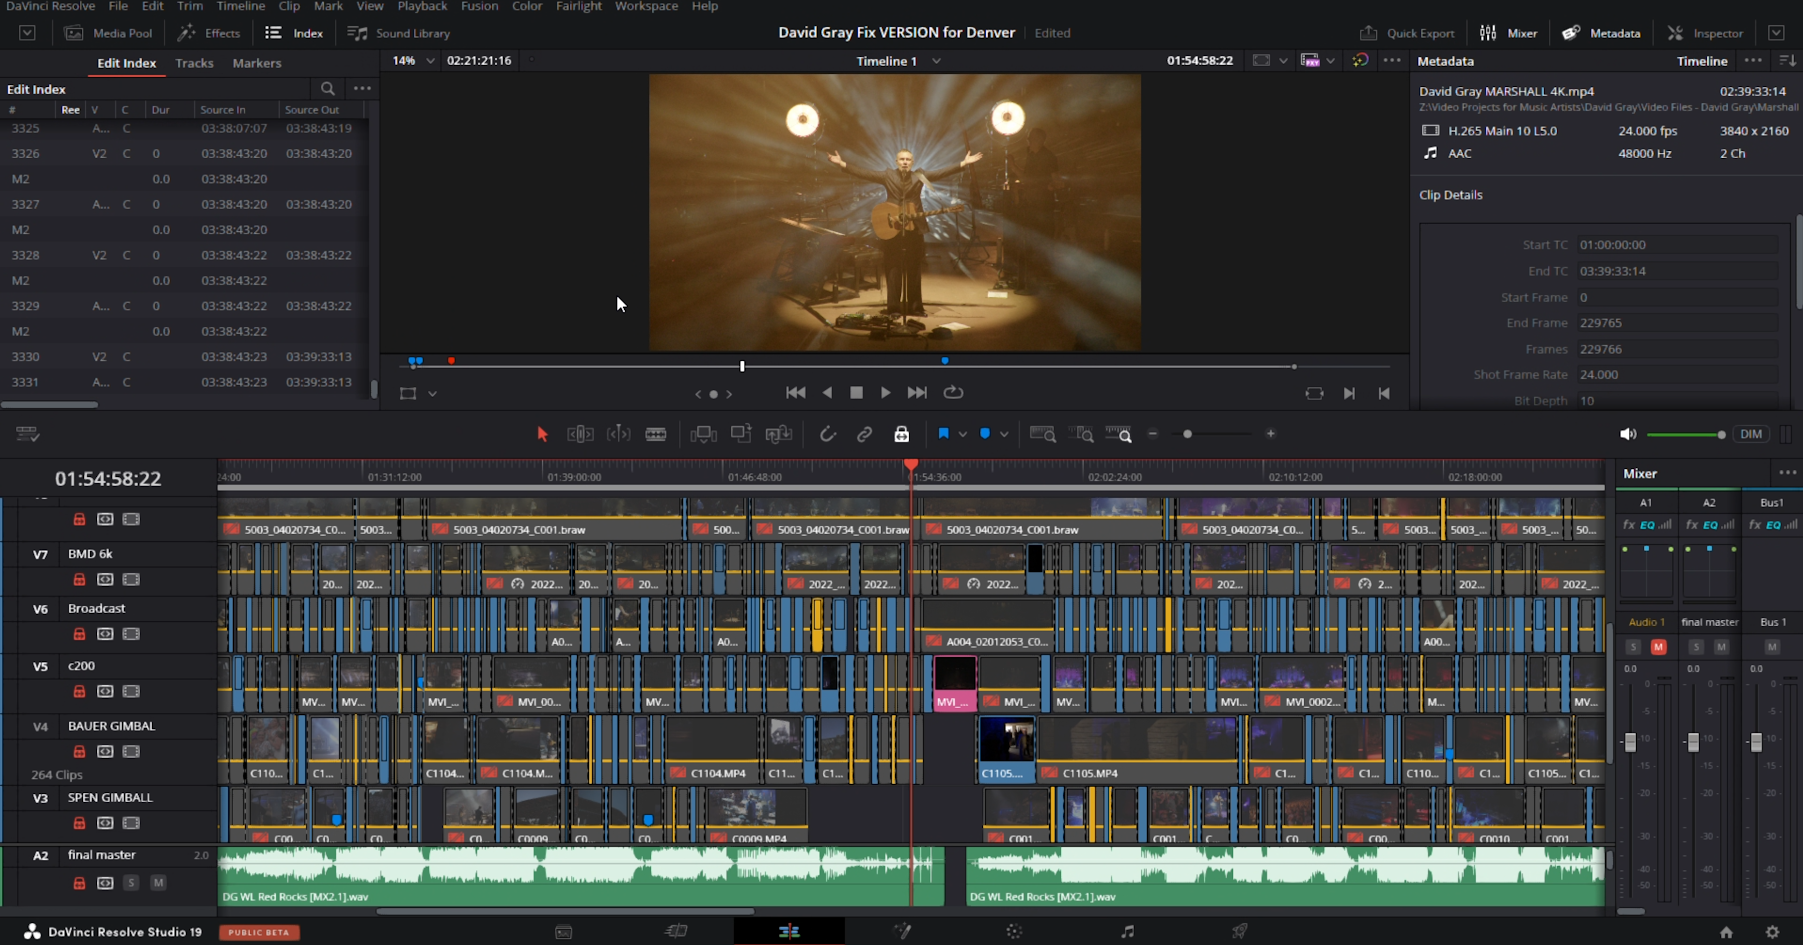
Task: Expand the Timeline 1 name dropdown
Action: (x=936, y=61)
